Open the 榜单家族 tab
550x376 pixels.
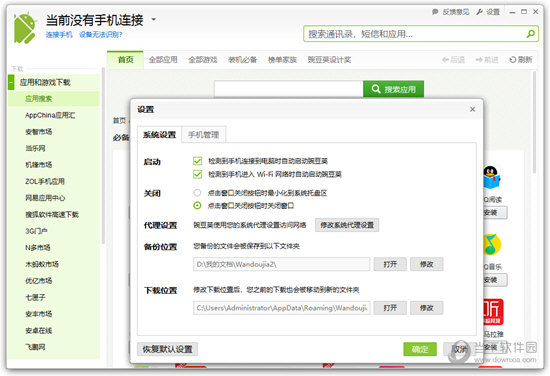click(x=282, y=60)
